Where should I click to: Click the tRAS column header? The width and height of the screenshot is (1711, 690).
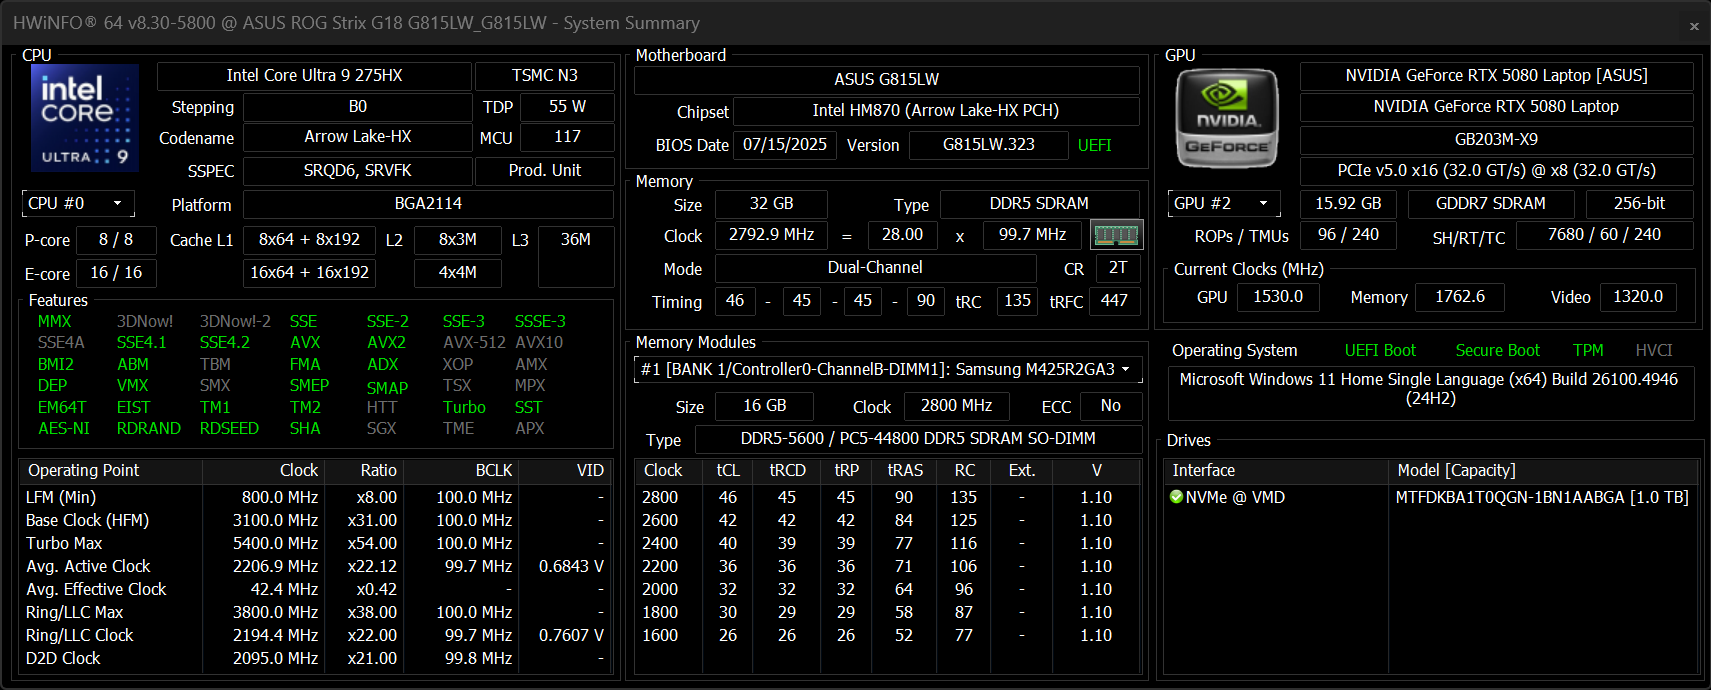(905, 471)
